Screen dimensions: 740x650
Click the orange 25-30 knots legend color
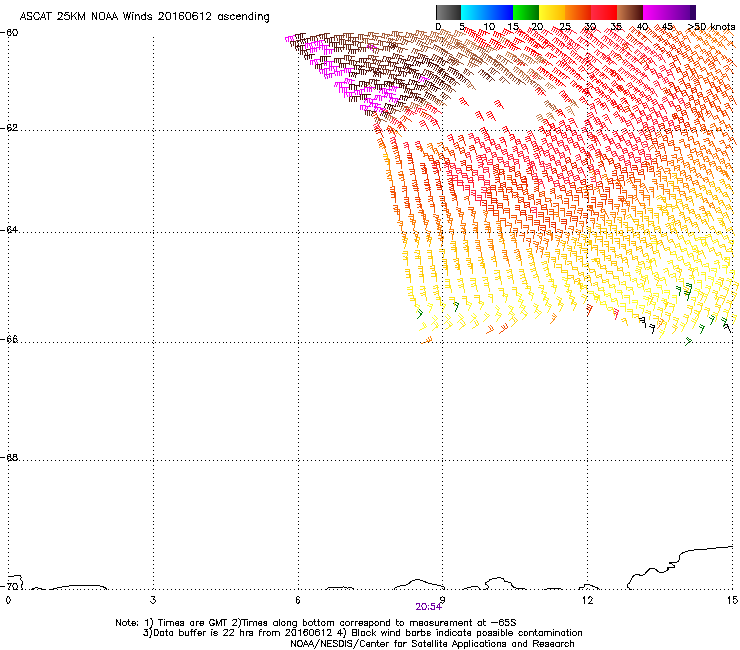coord(578,12)
